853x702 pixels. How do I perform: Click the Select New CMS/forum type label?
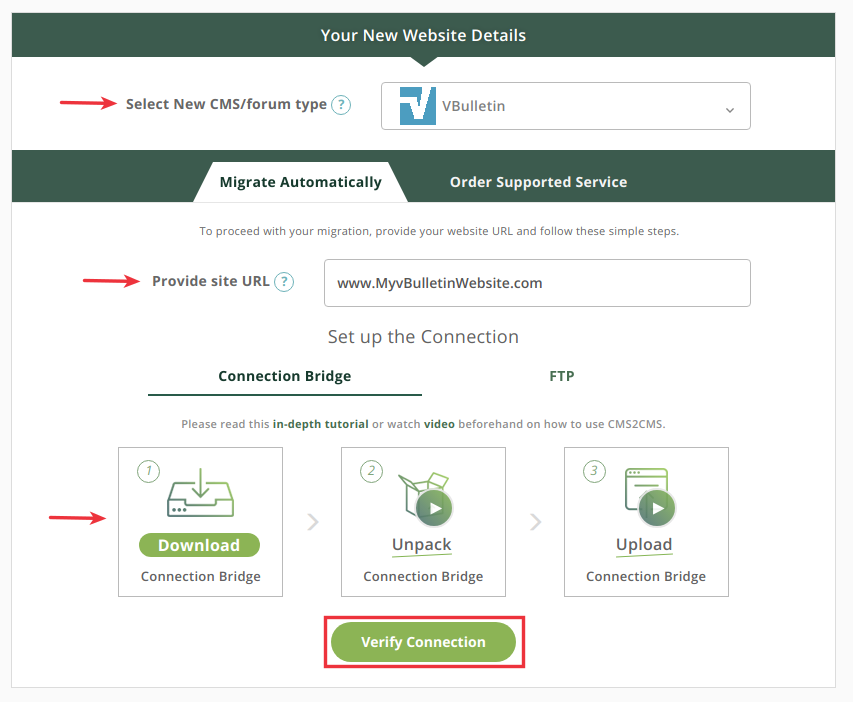click(x=226, y=104)
